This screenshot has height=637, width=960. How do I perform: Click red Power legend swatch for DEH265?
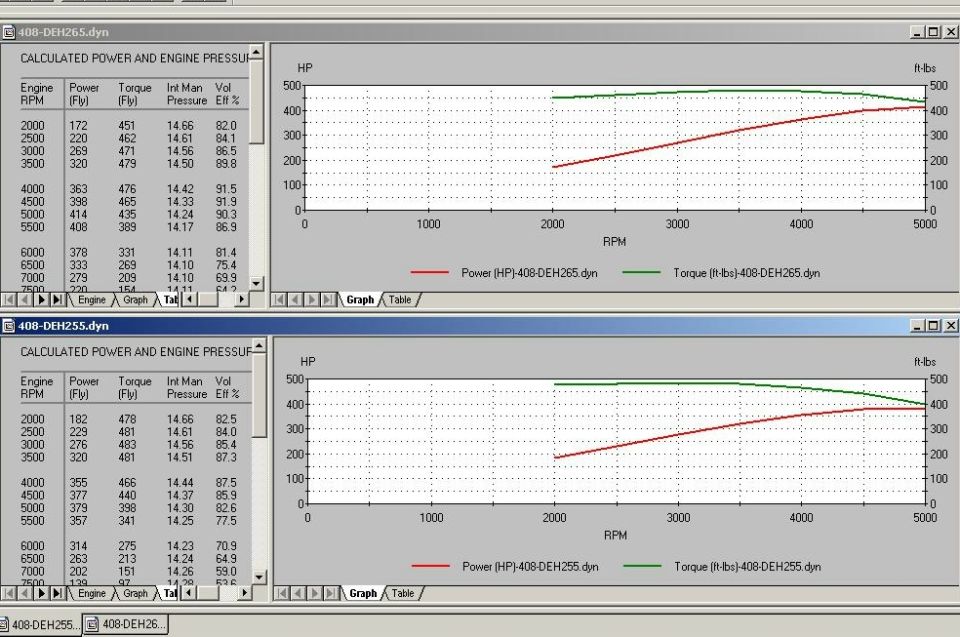pos(430,273)
